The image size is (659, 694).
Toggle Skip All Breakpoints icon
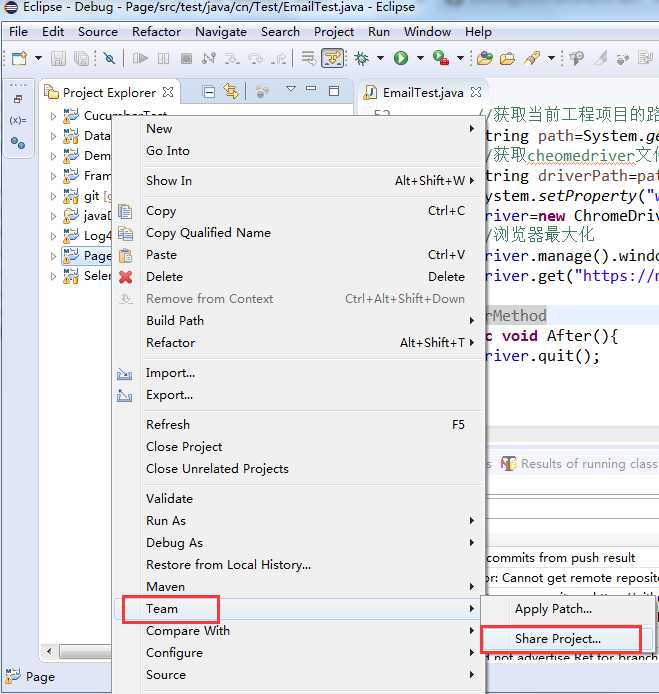click(109, 58)
